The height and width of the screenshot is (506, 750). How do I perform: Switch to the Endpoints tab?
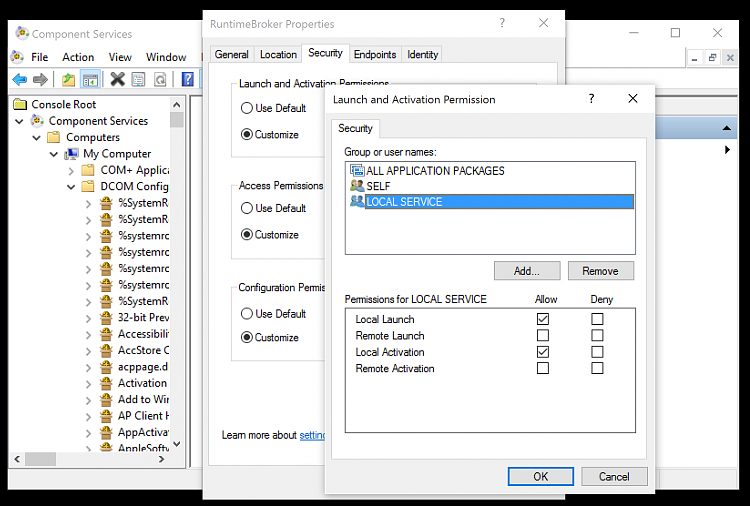tap(375, 55)
